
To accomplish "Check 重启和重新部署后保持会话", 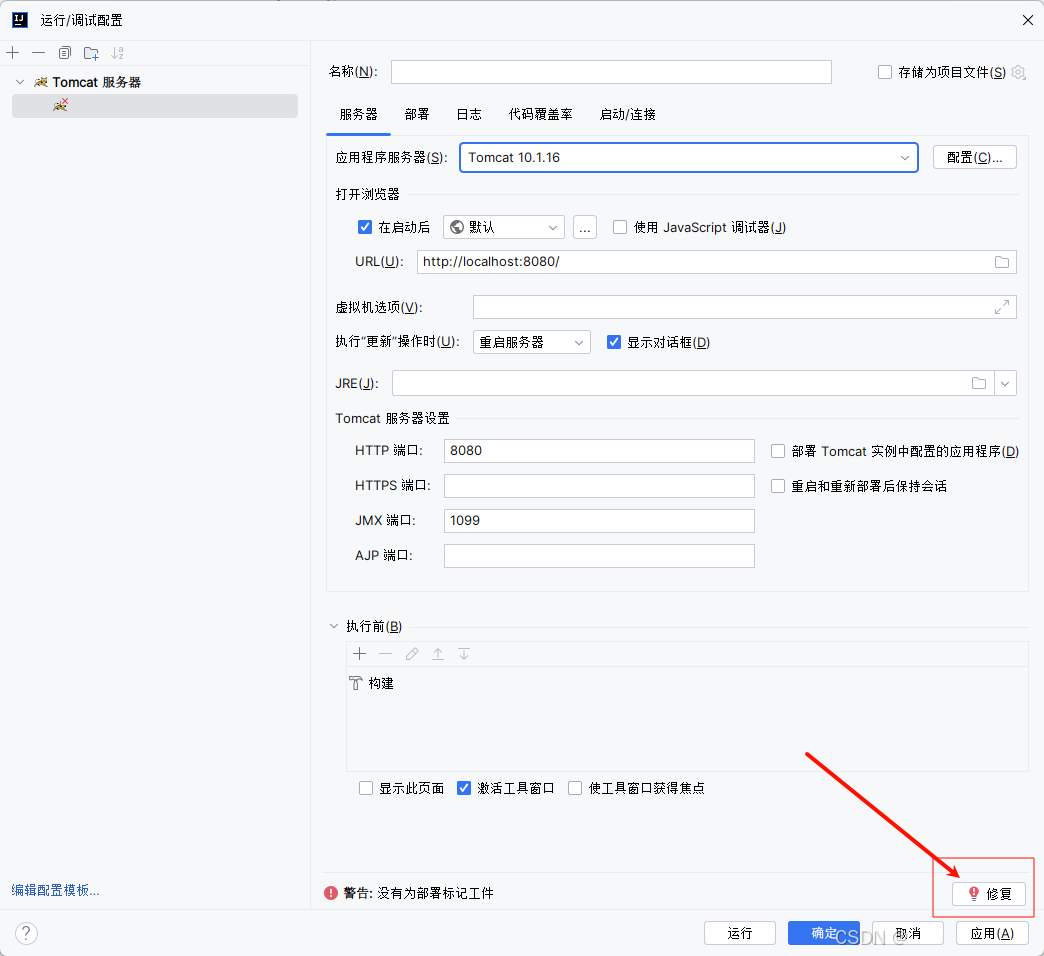I will click(777, 486).
